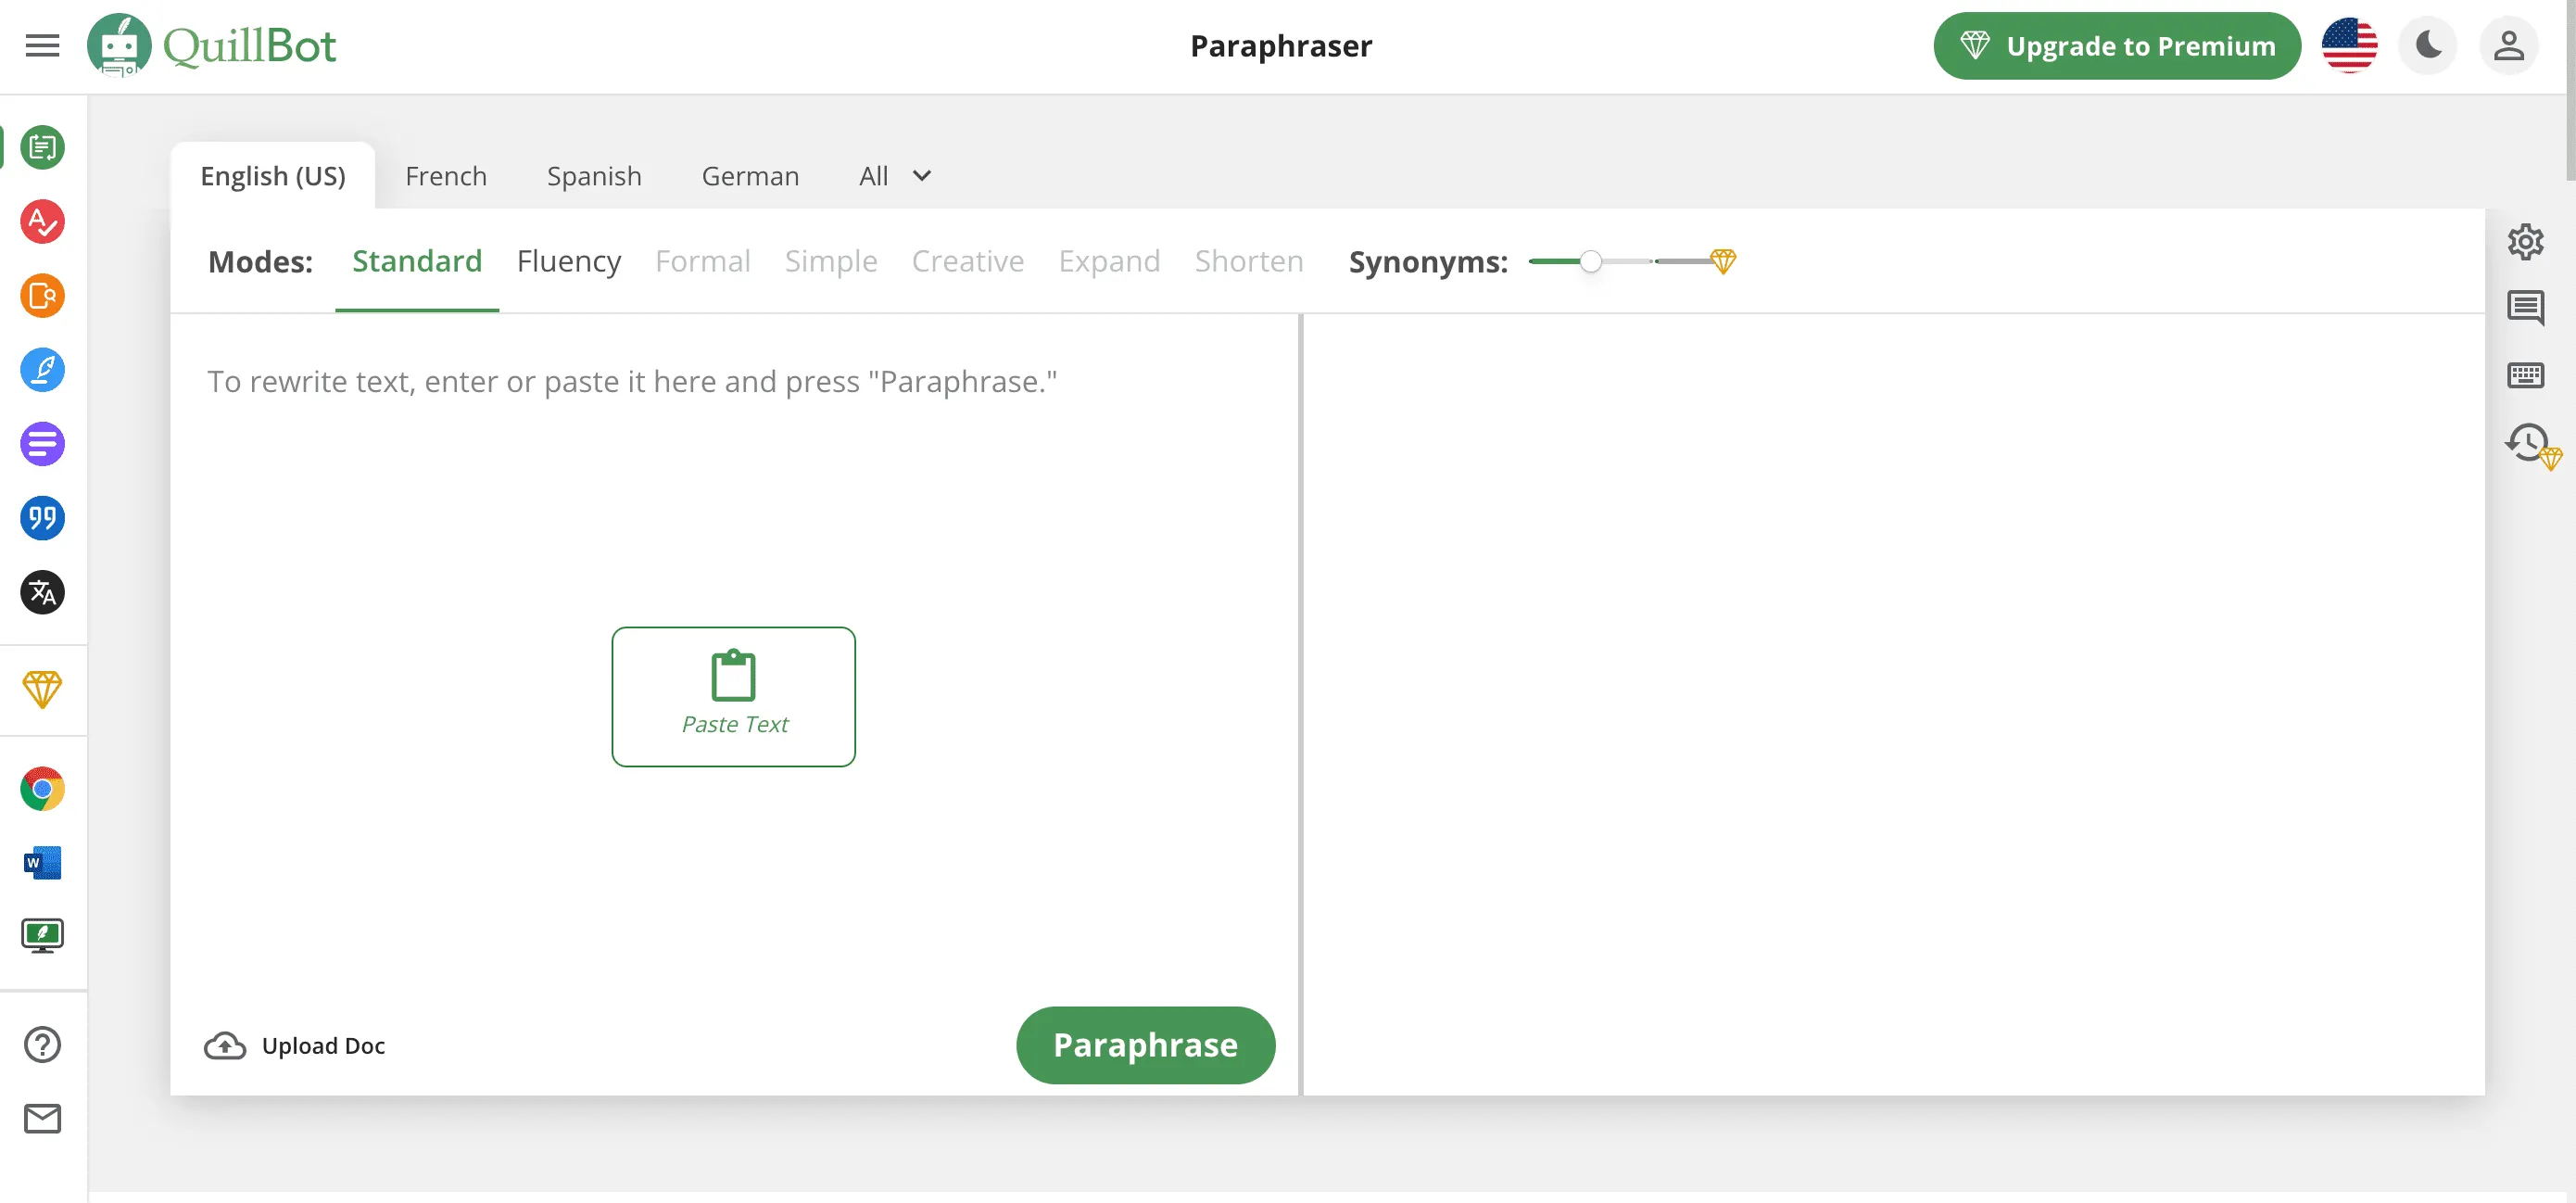Open the Translator sidebar icon
Screen dimensions: 2576x1203
tap(42, 593)
